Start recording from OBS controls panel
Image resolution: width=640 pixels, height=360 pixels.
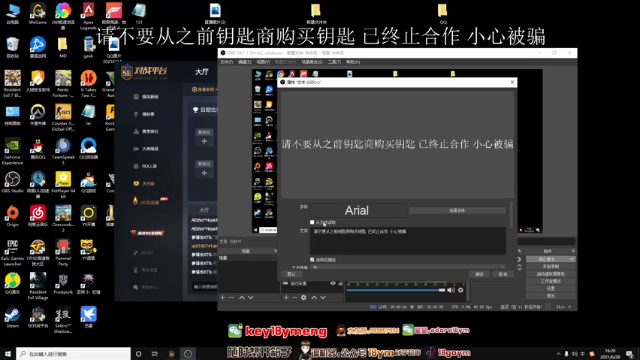point(551,267)
